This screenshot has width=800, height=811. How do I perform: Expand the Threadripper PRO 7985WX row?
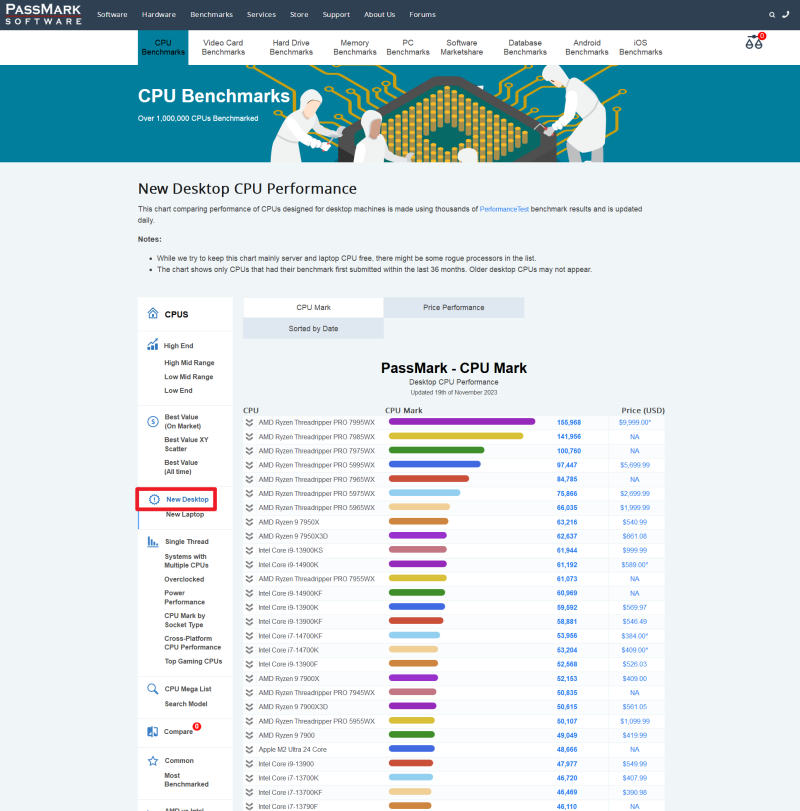coord(249,437)
